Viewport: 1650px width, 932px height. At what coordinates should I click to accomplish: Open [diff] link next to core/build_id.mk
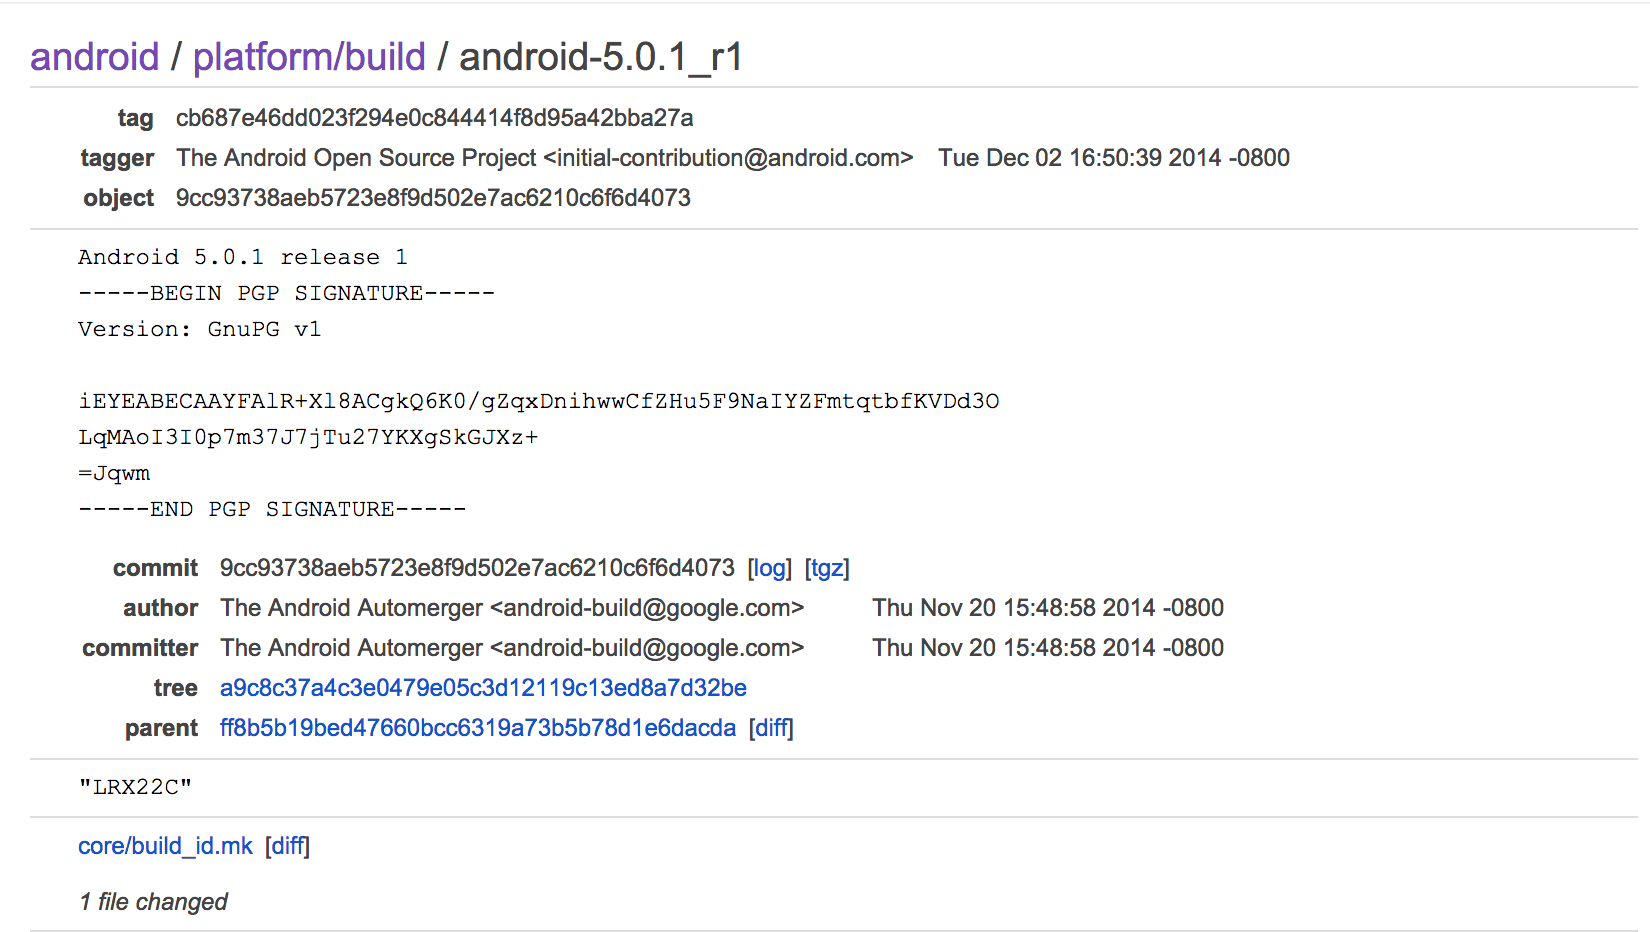click(x=288, y=846)
